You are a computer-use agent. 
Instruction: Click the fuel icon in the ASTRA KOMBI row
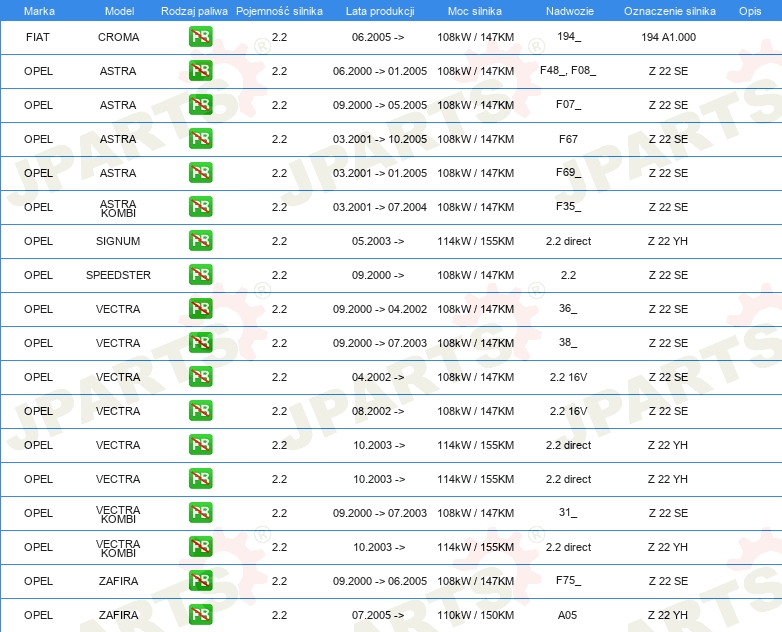click(x=200, y=207)
